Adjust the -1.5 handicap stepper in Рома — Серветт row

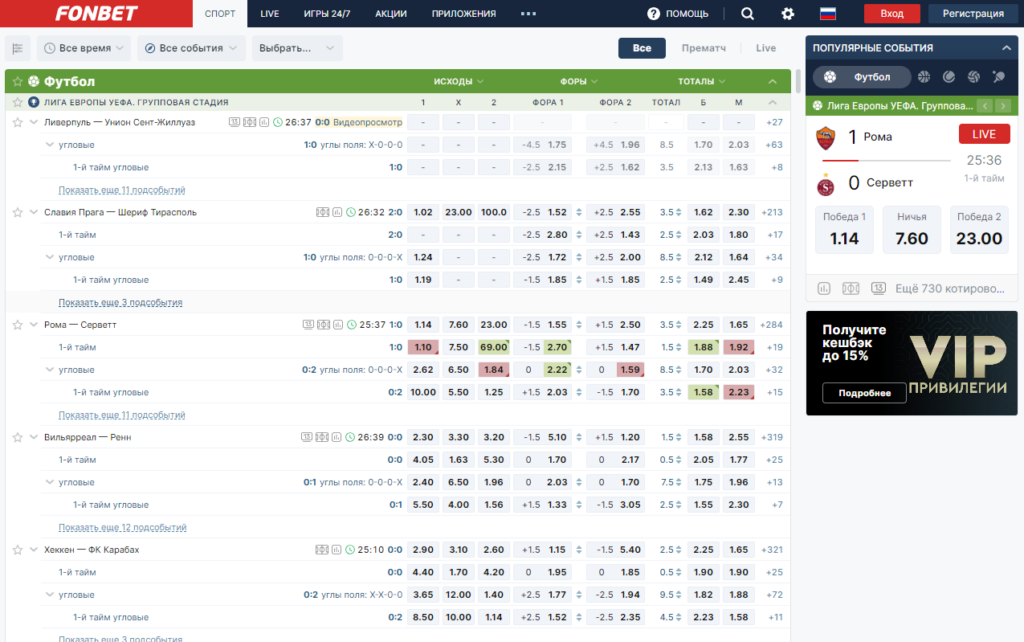point(579,325)
